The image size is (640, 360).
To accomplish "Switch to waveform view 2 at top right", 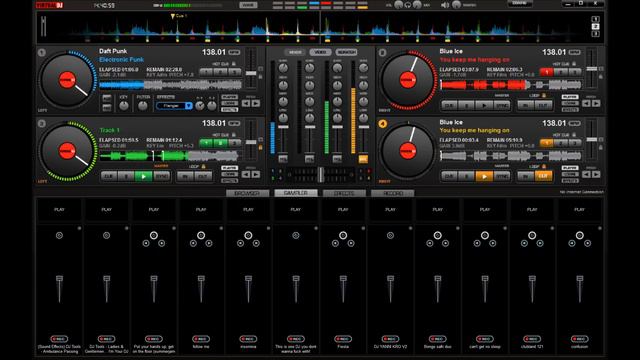I will click(x=596, y=27).
